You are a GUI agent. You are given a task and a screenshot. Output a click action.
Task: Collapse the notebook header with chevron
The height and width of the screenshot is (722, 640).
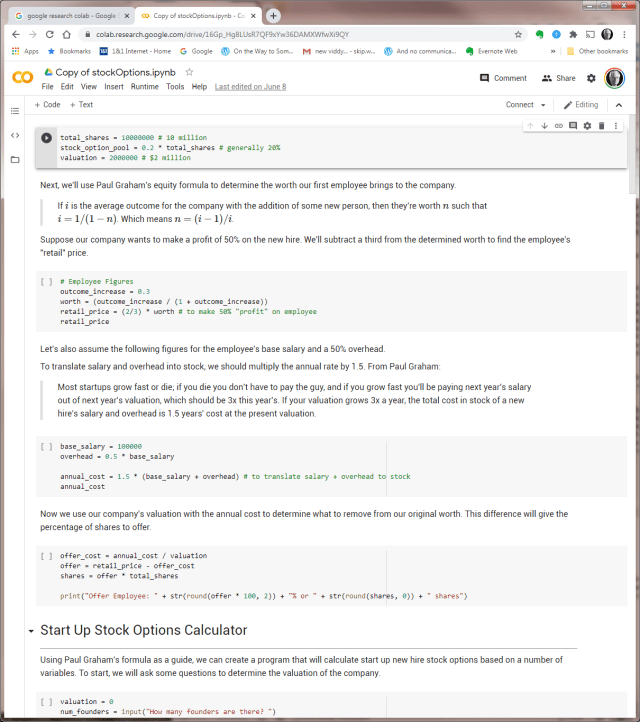click(618, 105)
